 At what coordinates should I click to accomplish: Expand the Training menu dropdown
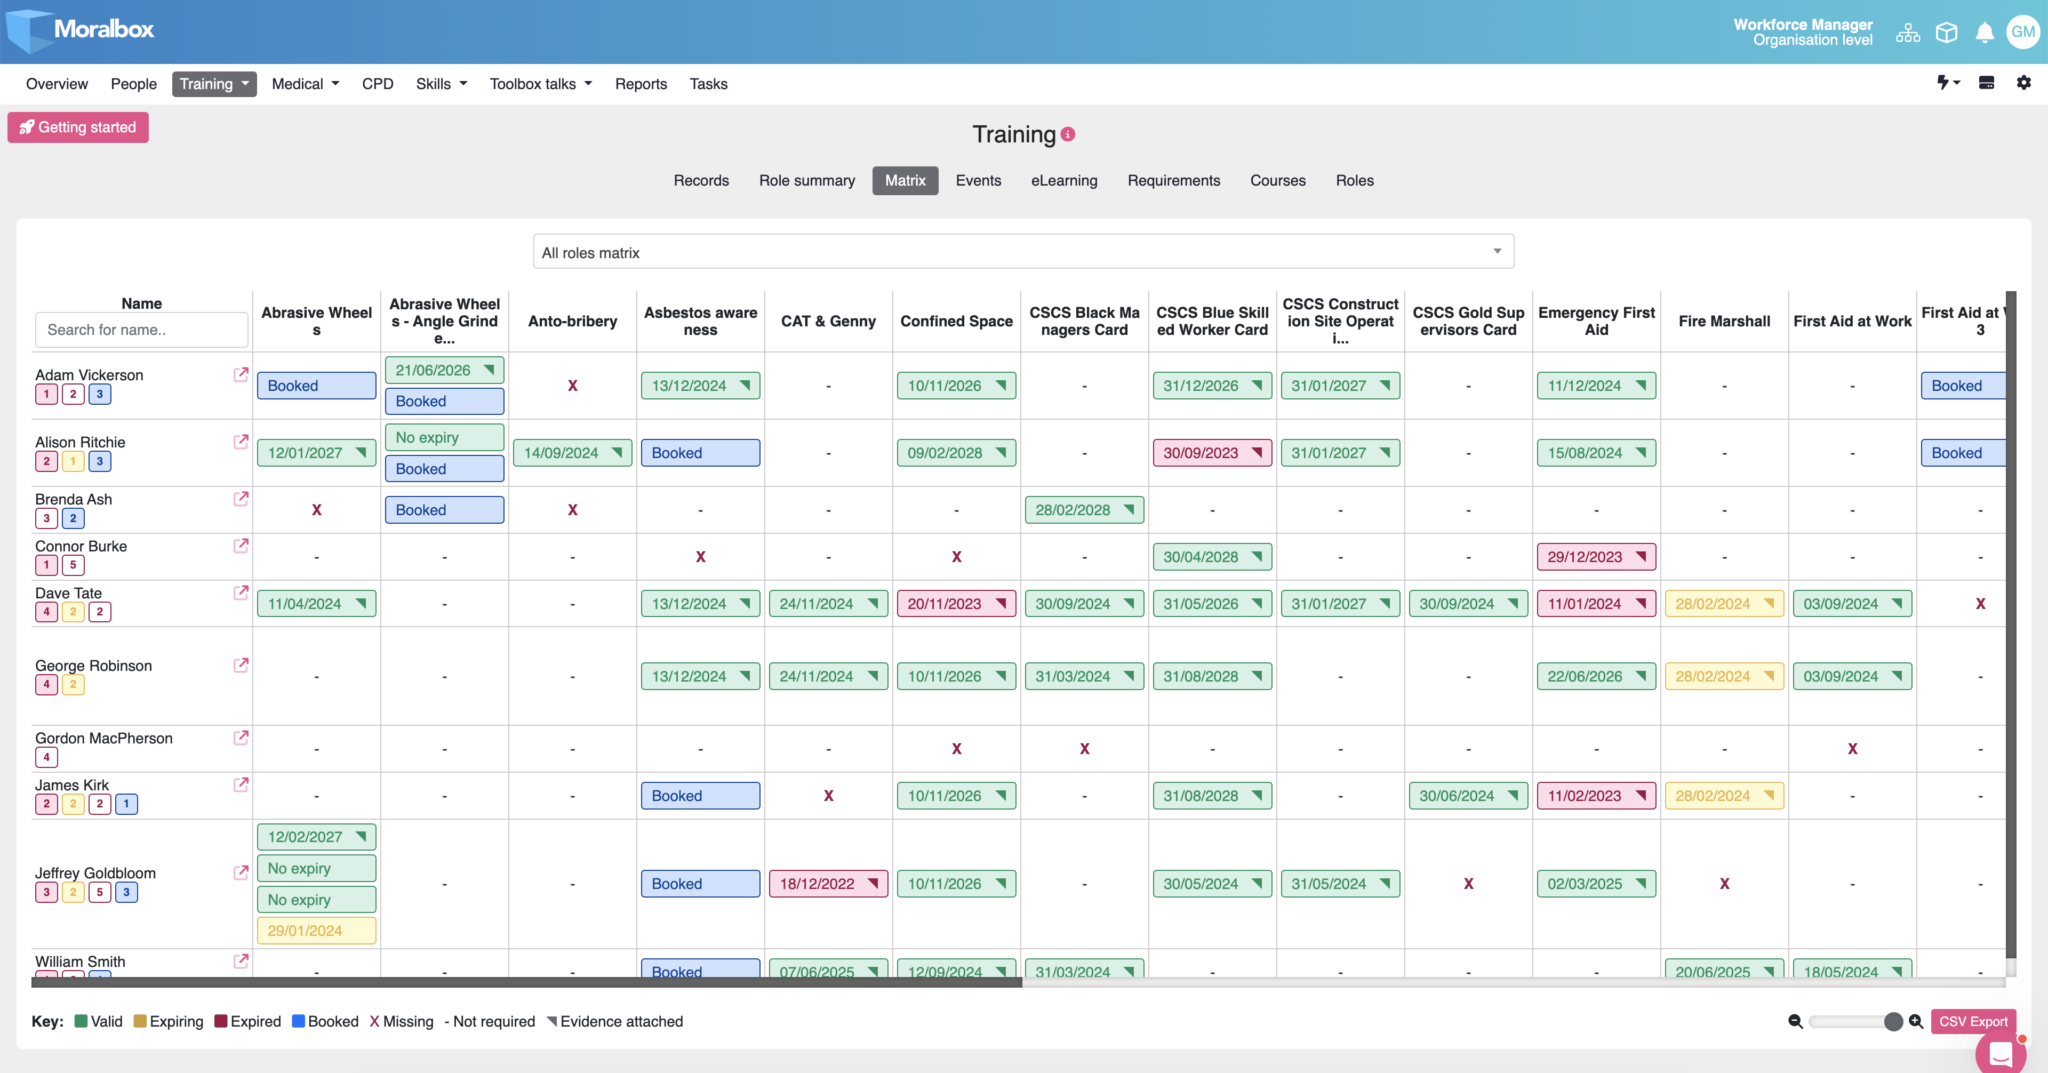[x=214, y=83]
